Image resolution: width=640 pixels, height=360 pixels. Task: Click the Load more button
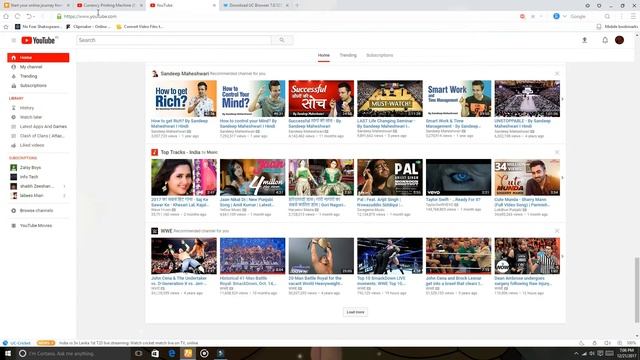coord(355,312)
